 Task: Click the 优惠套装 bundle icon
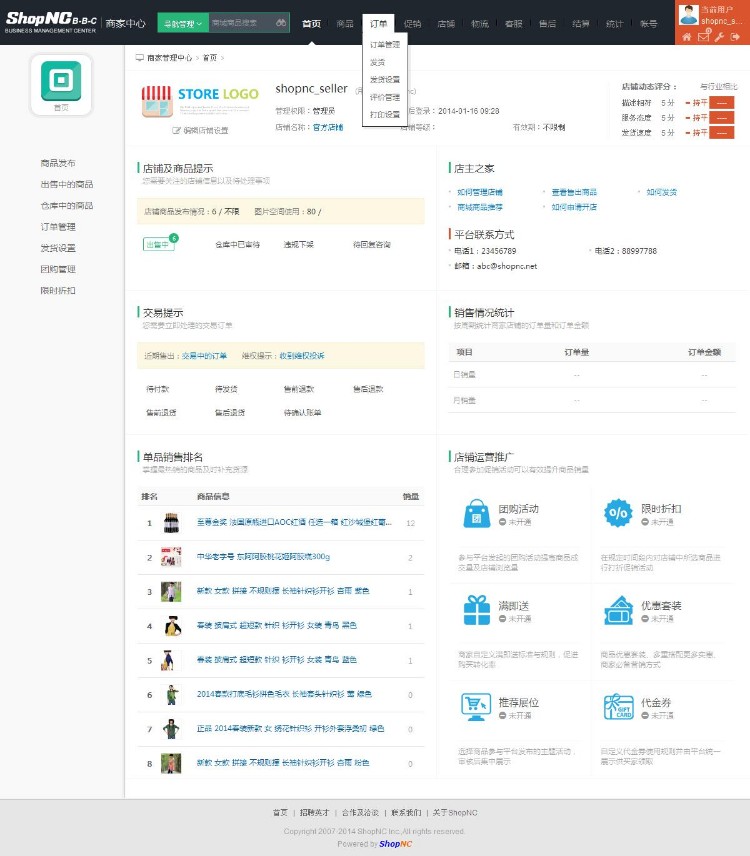[617, 610]
